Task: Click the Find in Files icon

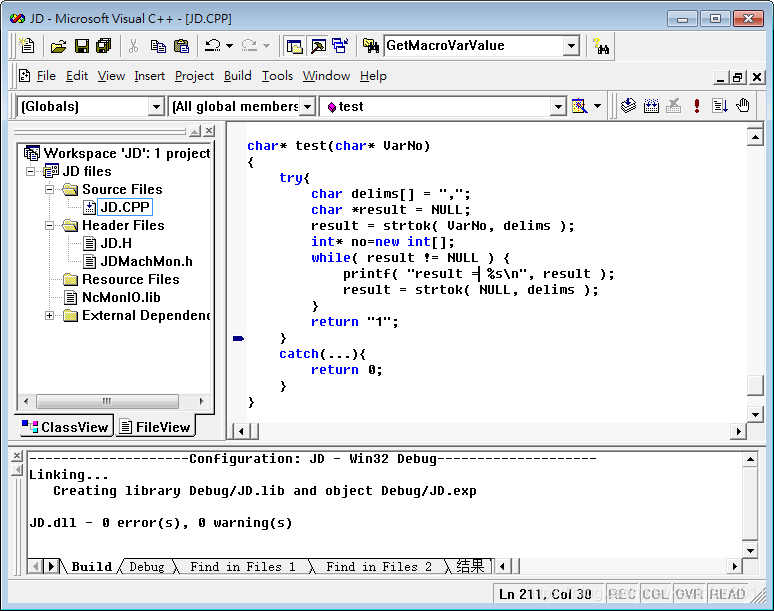Action: pyautogui.click(x=370, y=46)
